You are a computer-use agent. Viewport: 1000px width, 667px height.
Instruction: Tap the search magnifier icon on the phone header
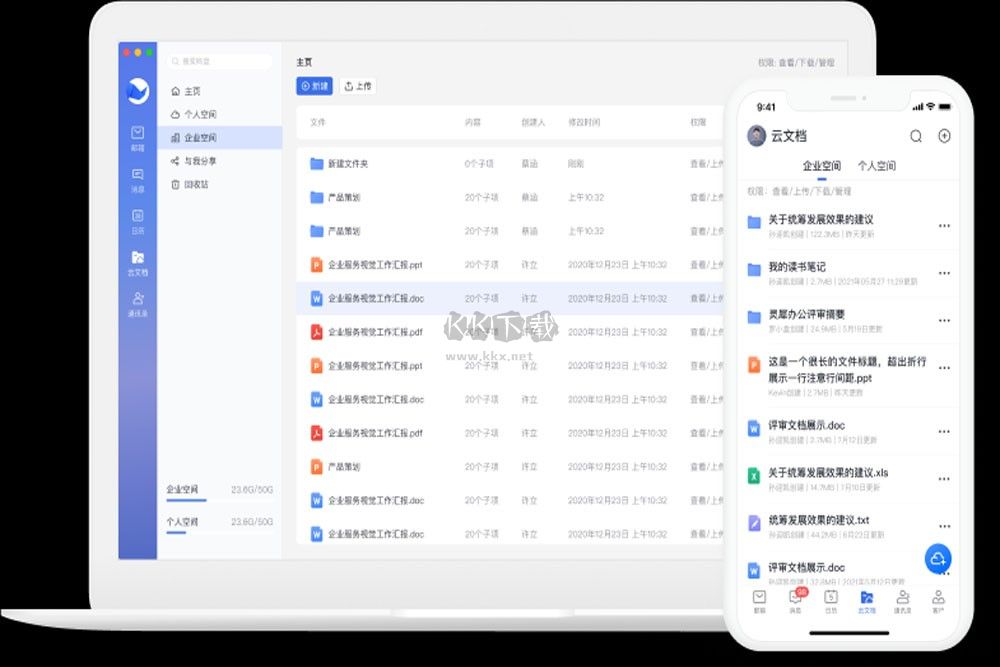[916, 136]
